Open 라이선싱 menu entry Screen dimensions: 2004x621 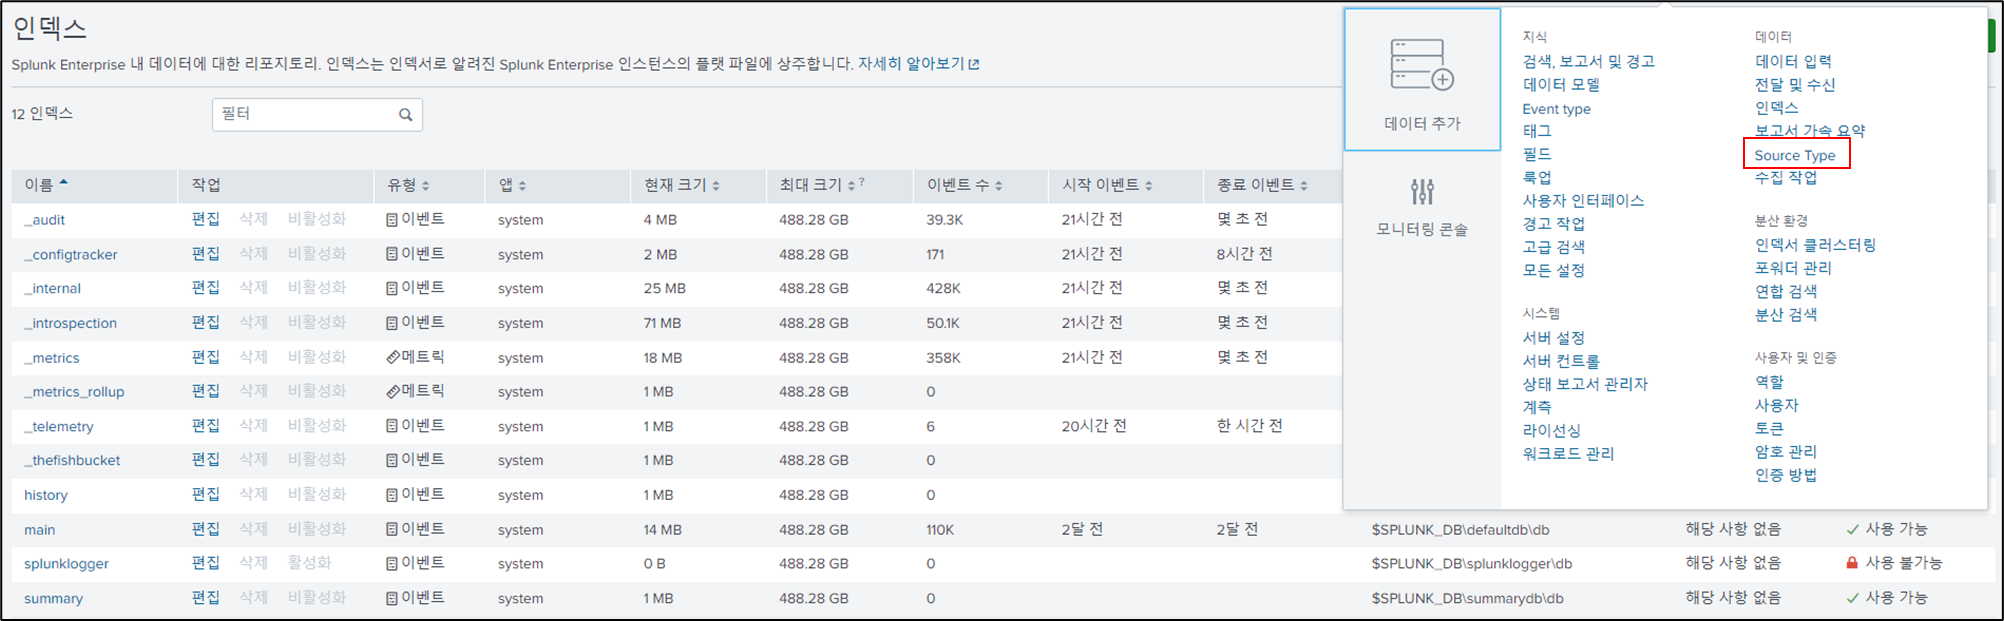click(1551, 430)
